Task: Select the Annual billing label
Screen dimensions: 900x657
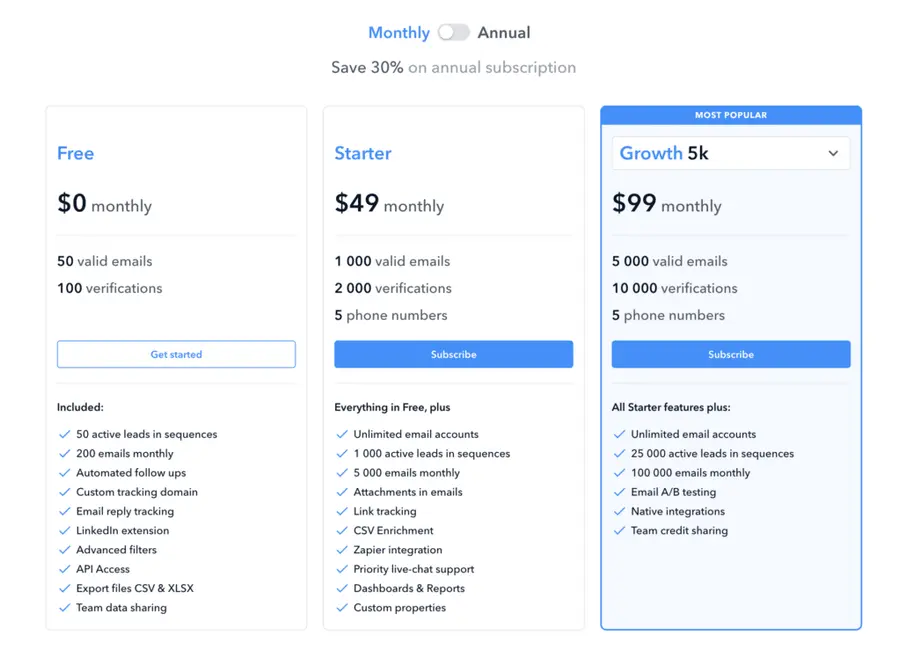Action: tap(504, 33)
